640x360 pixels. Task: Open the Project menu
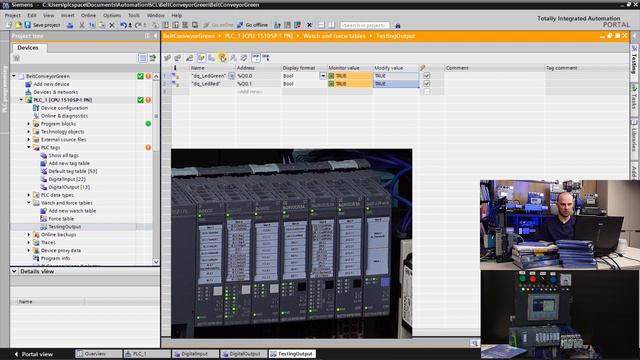pos(12,15)
